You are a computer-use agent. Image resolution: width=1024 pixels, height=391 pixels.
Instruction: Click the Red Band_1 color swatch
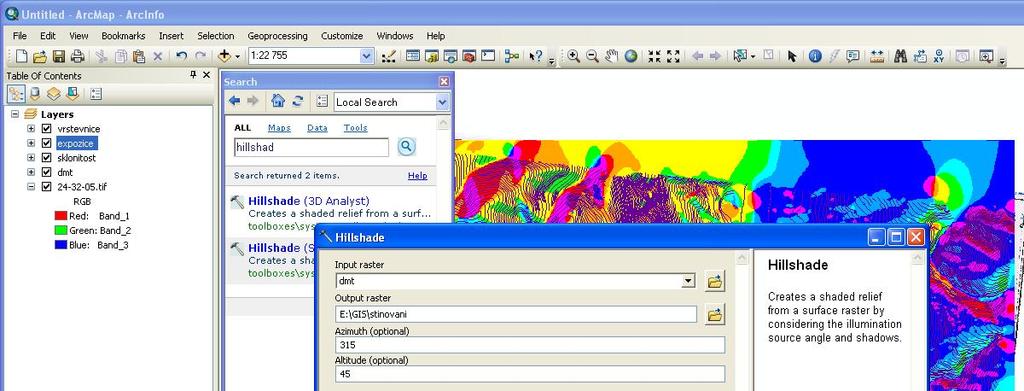point(61,215)
